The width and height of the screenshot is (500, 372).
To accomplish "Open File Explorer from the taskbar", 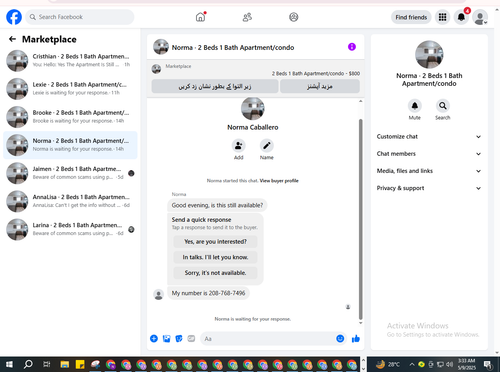I will coord(65,364).
